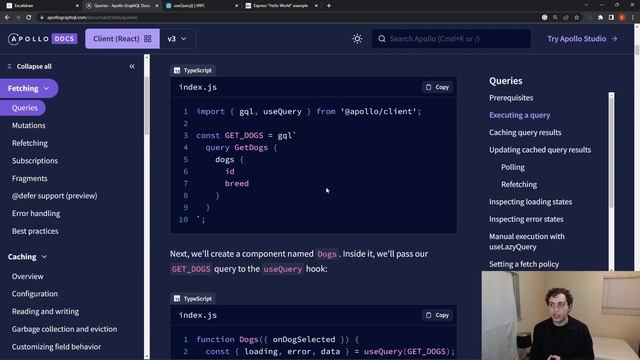Collapse the Fetching section
640x360 pixels.
click(29, 88)
